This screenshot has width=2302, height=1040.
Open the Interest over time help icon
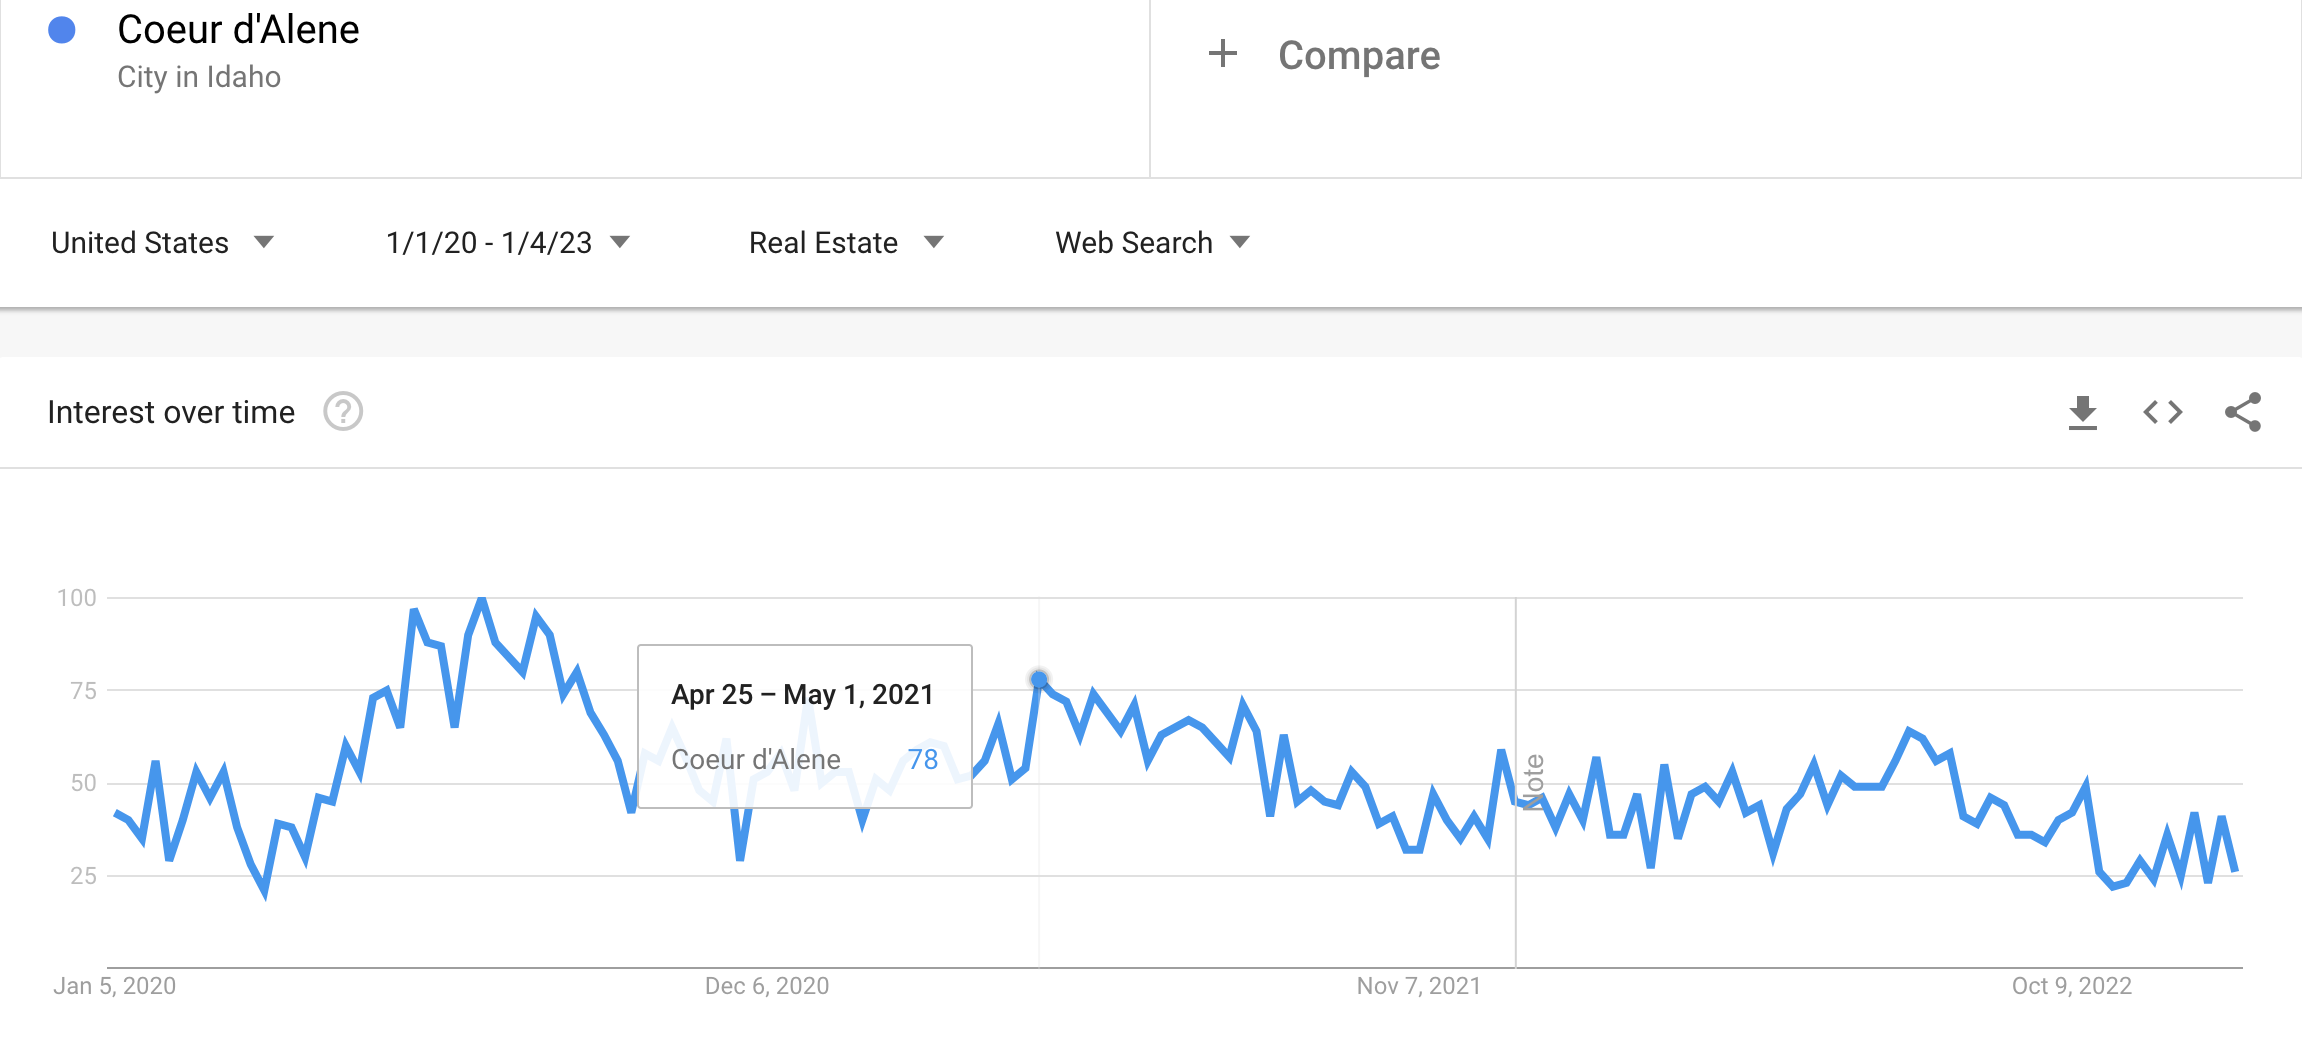tap(343, 412)
